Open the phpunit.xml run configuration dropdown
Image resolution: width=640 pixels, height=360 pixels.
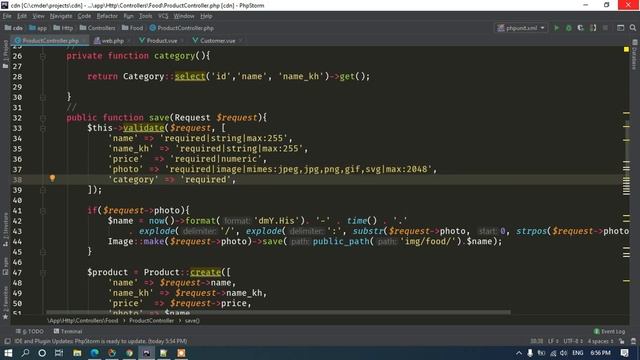(521, 28)
